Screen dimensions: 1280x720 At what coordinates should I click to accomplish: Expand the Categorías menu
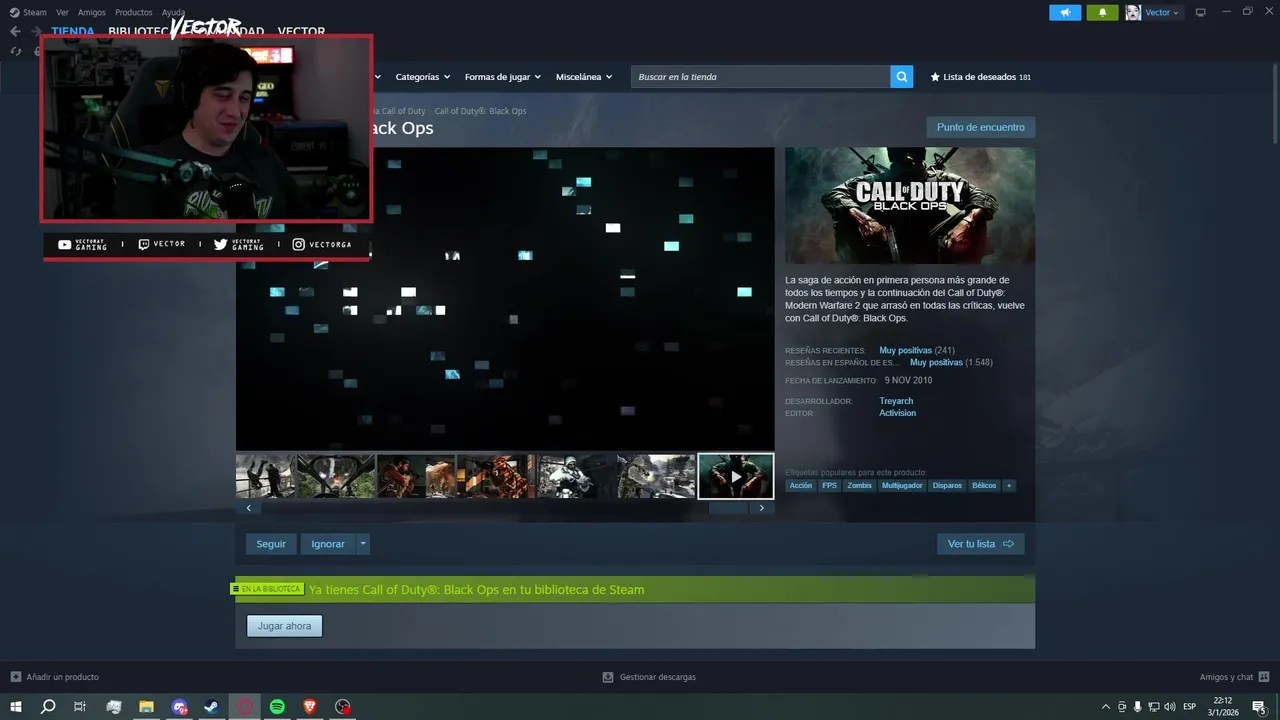pyautogui.click(x=422, y=77)
